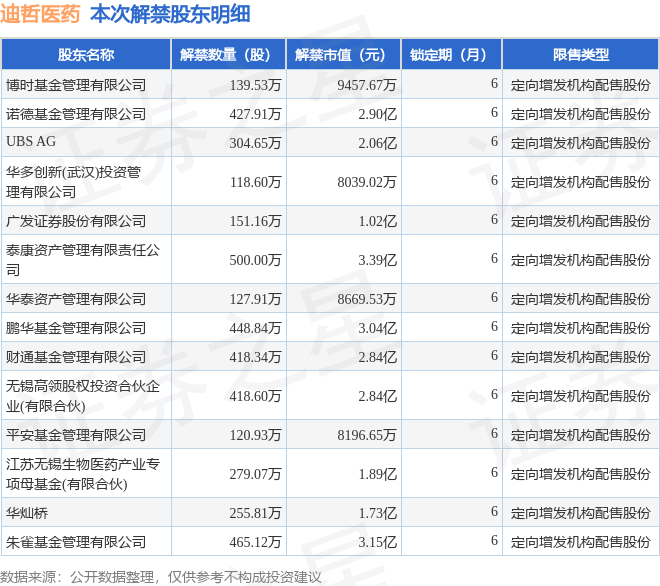Image resolution: width=660 pixels, height=586 pixels.
Task: Click the 9457.67万 market value
Action: (x=367, y=85)
